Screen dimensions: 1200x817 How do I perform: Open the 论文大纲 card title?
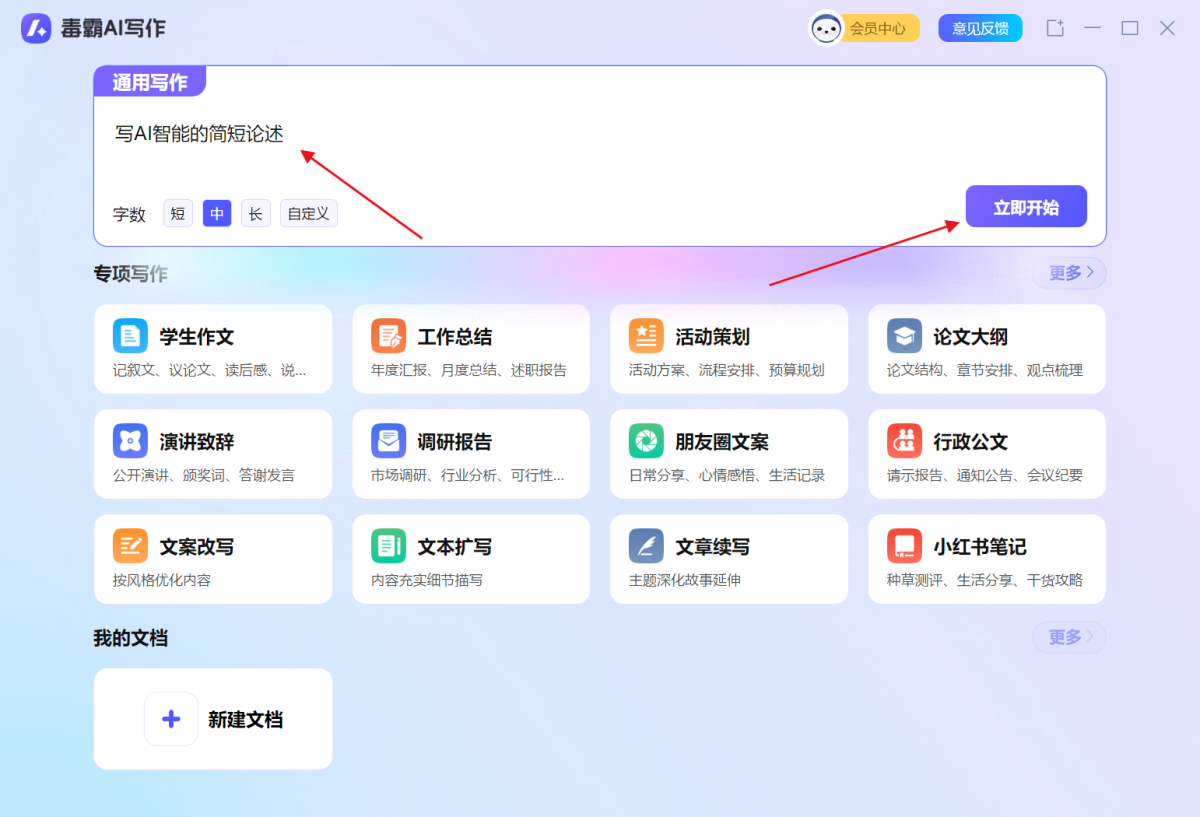(x=971, y=337)
